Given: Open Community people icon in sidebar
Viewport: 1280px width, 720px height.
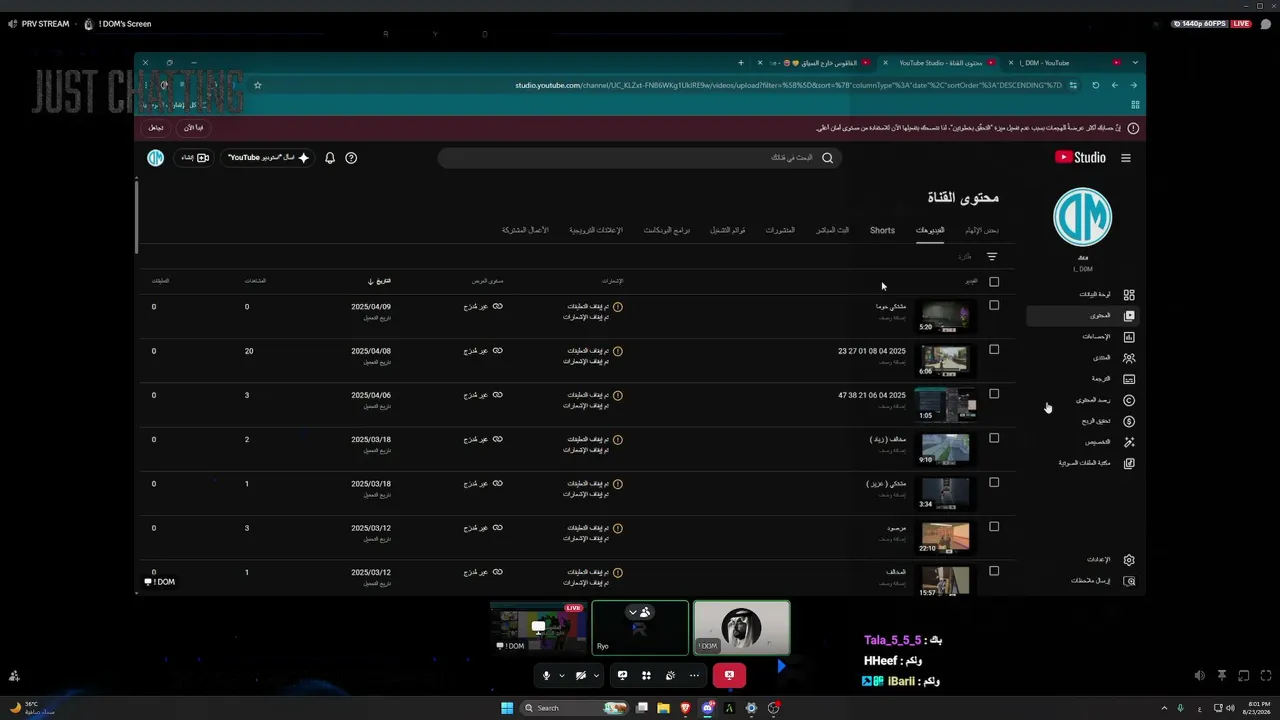Looking at the screenshot, I should 1129,358.
